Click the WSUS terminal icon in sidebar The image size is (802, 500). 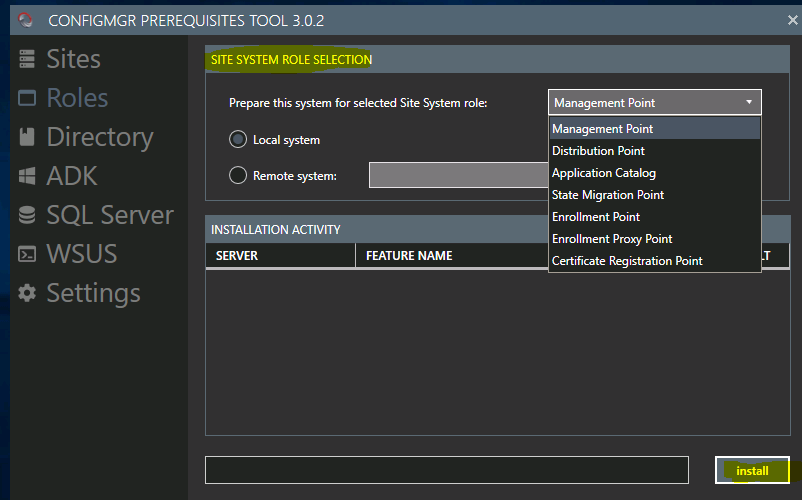pos(27,254)
